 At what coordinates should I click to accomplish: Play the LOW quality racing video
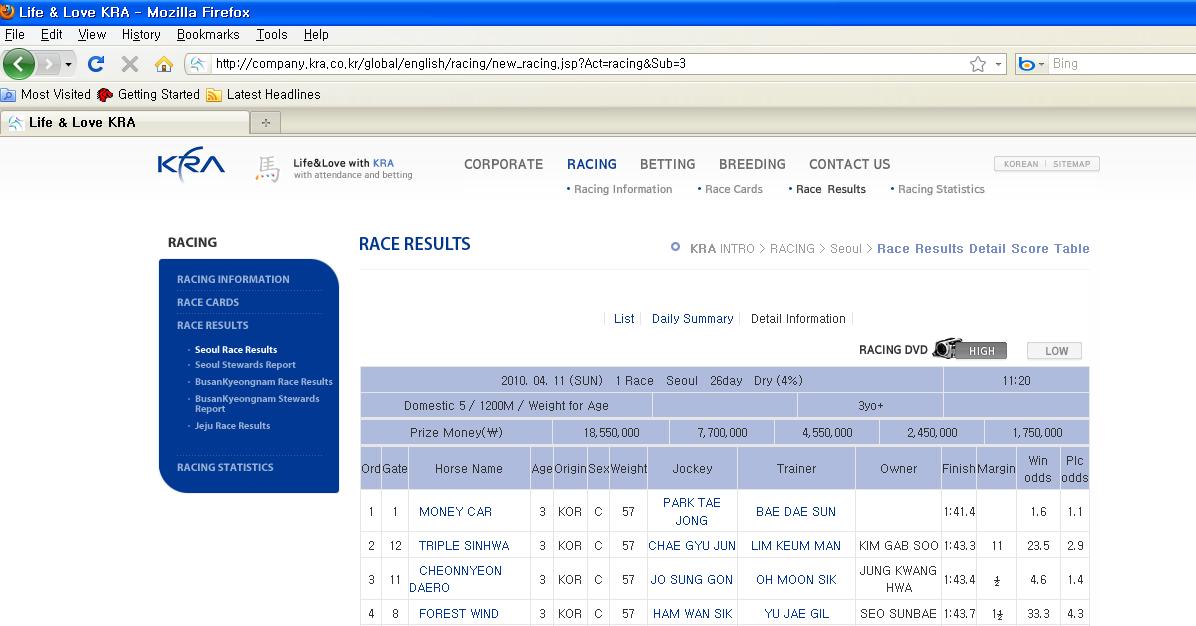tap(1055, 351)
